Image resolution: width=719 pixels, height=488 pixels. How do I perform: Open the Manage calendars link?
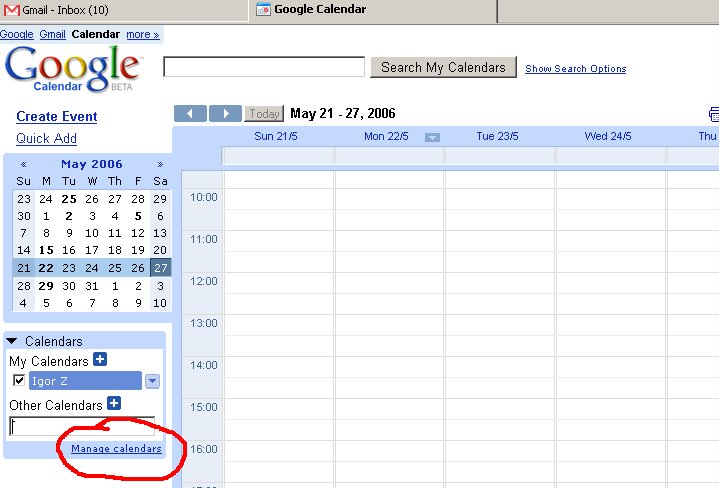[x=116, y=449]
